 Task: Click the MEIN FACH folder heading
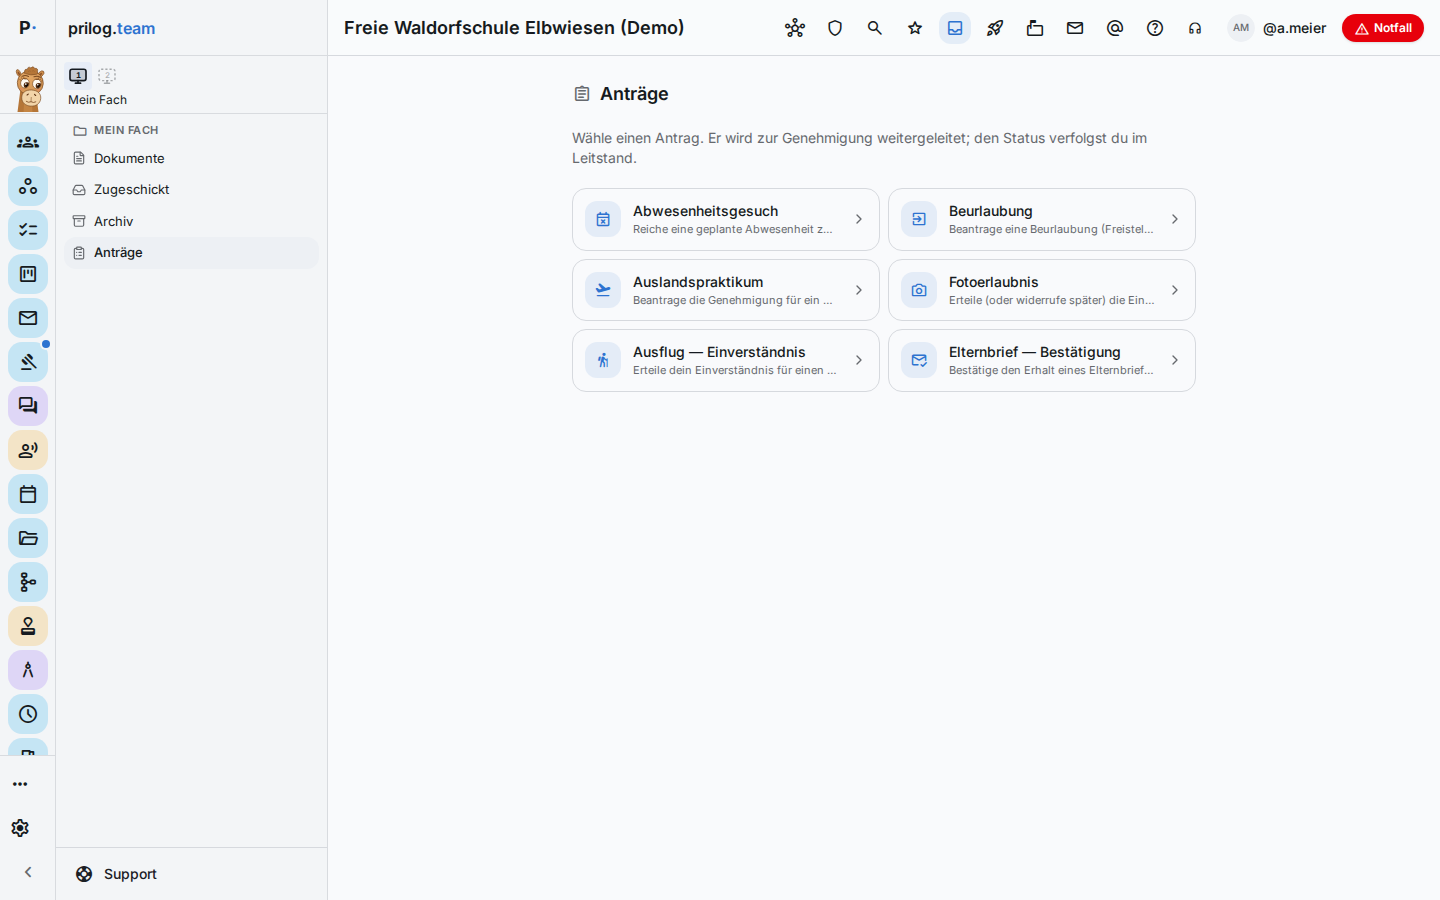(116, 130)
